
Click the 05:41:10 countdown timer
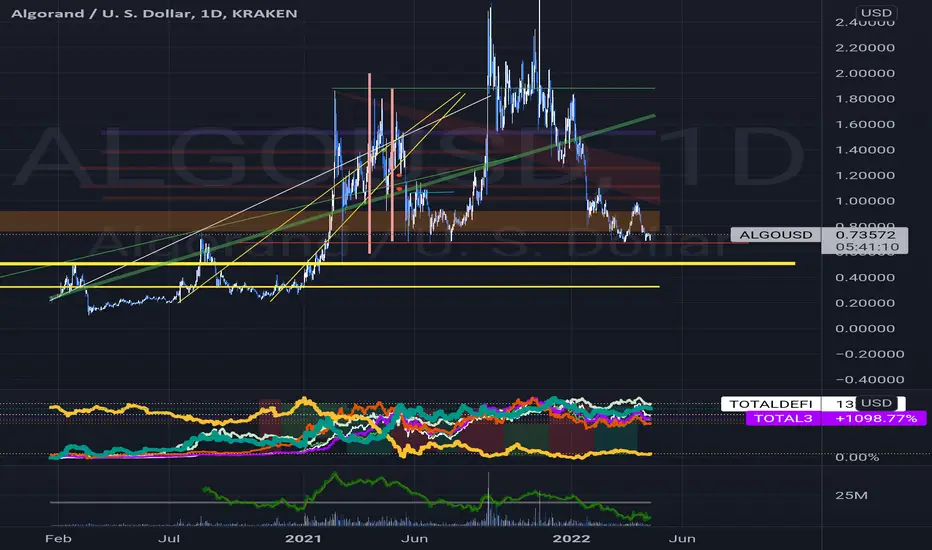pos(865,247)
